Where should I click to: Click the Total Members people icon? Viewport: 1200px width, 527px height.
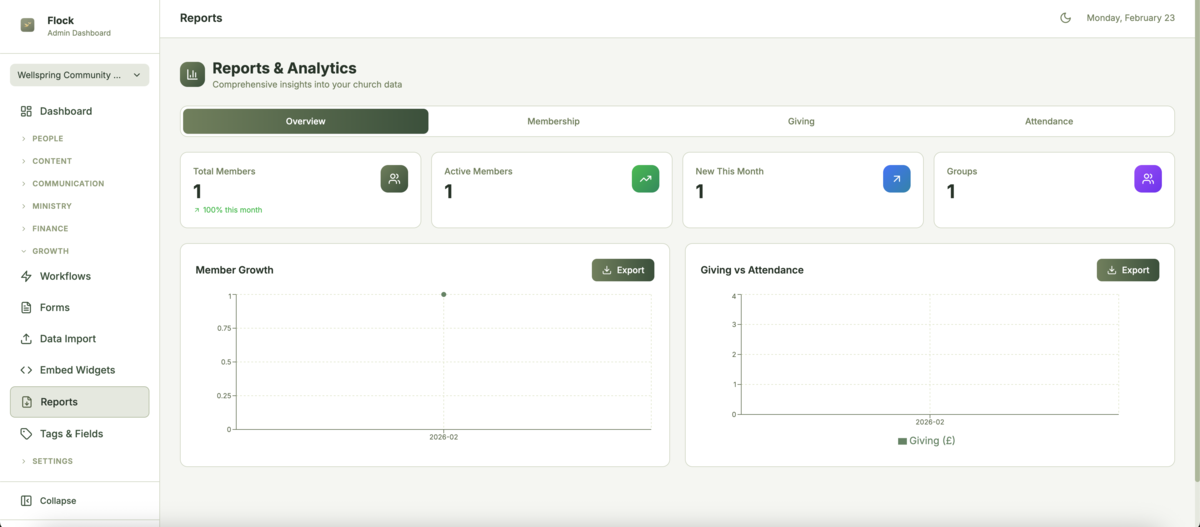tap(394, 179)
